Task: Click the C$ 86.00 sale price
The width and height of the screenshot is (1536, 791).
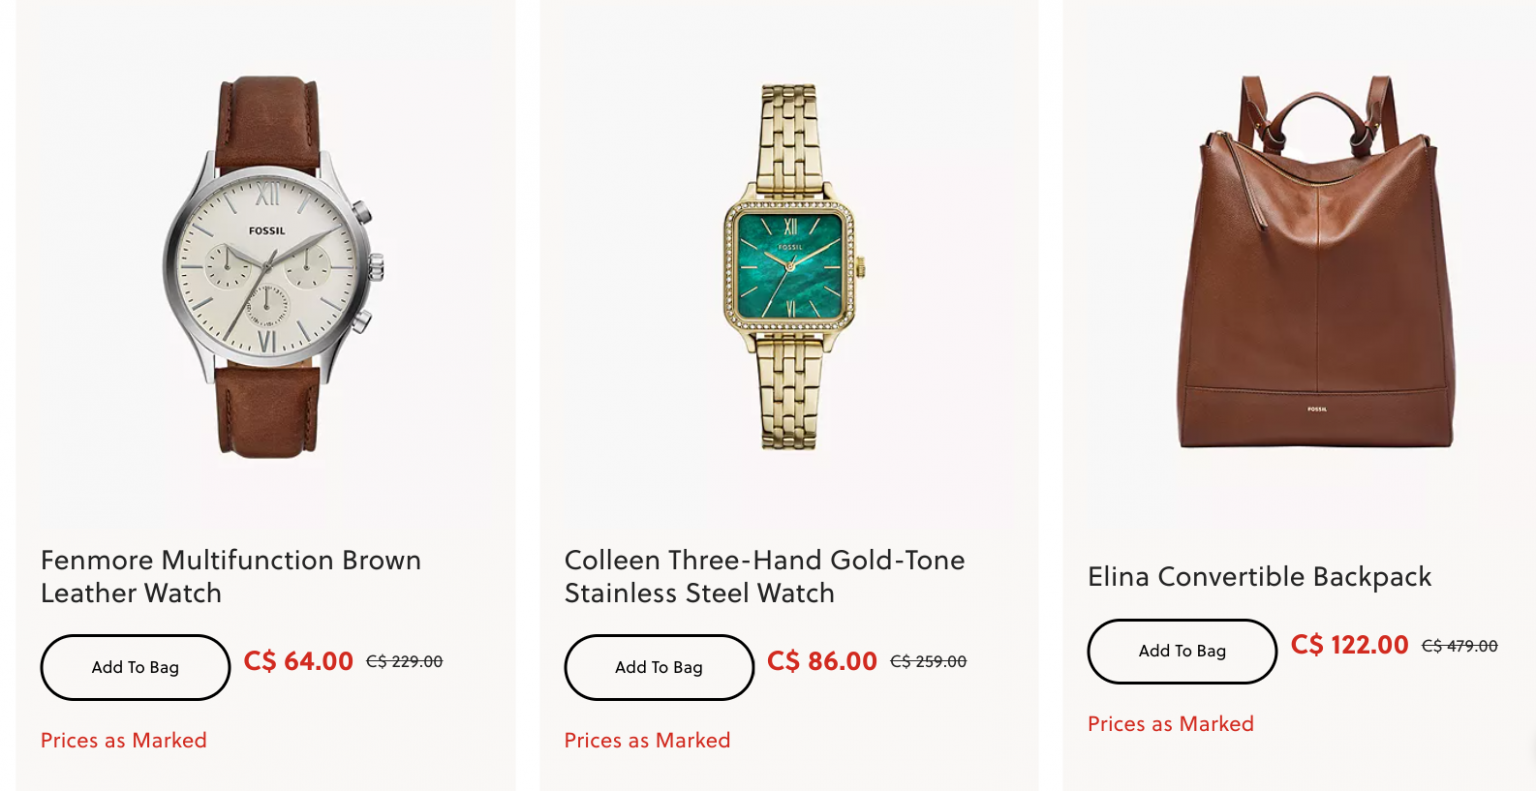Action: pyautogui.click(x=821, y=661)
